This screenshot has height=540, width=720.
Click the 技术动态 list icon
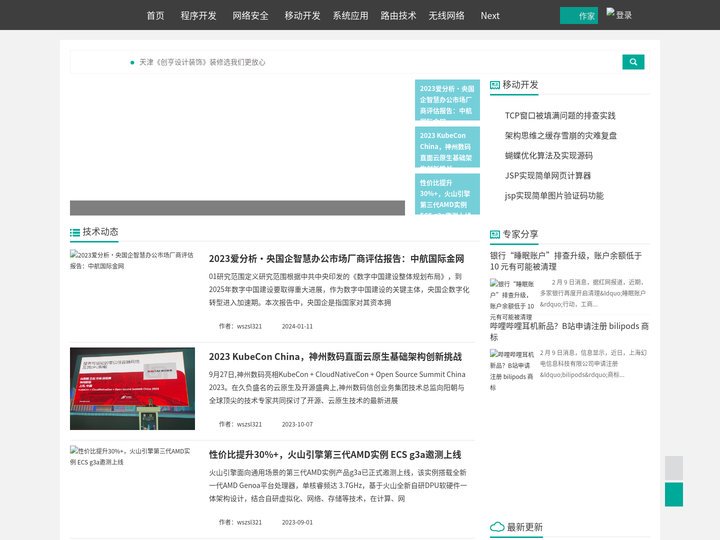click(x=75, y=232)
